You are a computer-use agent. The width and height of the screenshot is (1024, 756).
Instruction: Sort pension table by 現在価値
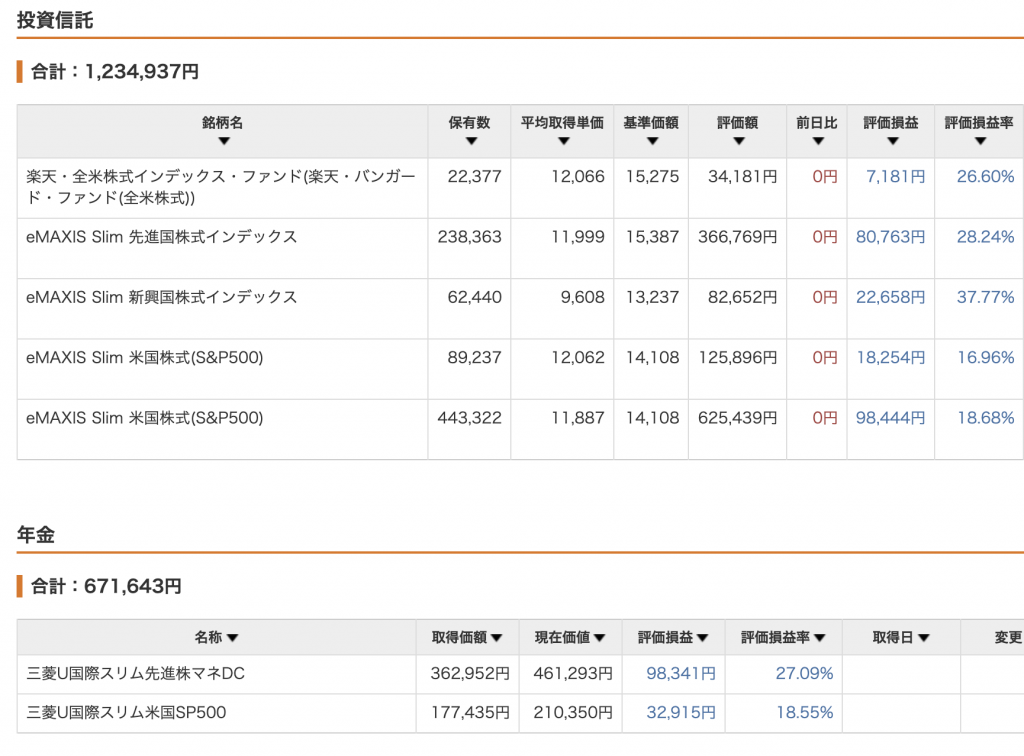click(x=599, y=638)
